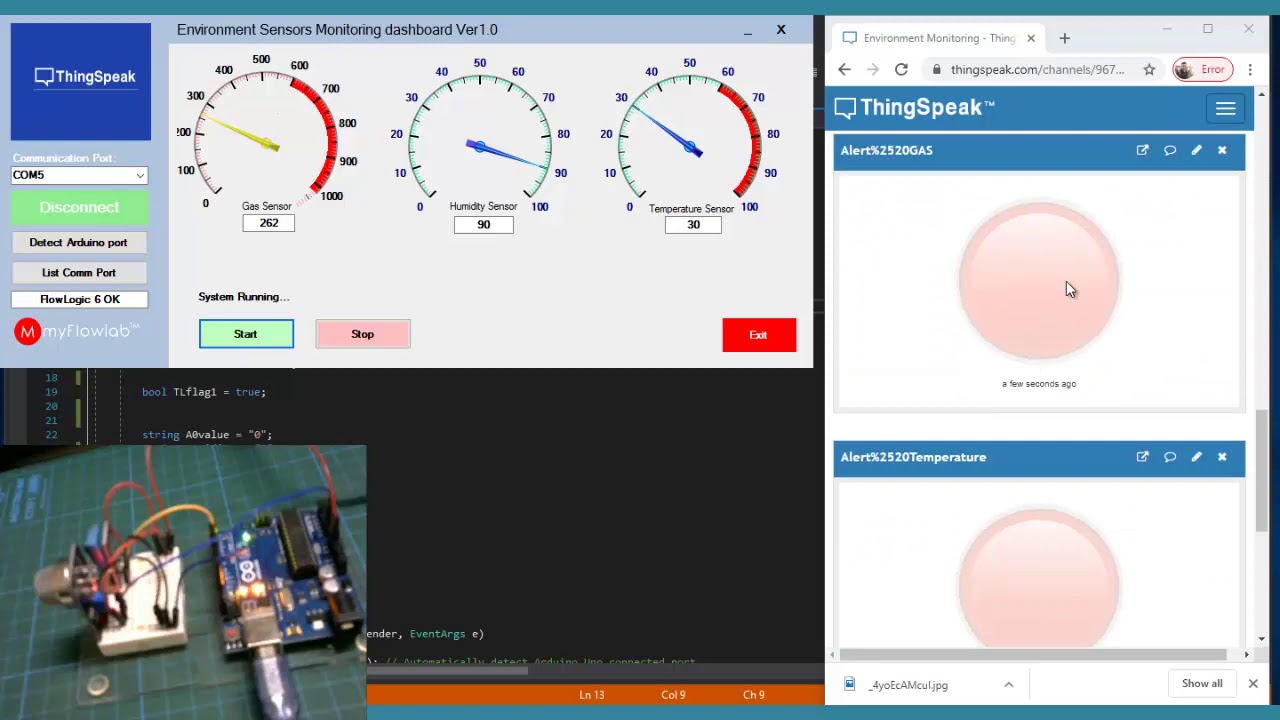Click scroll down arrow in browser
This screenshot has width=1280, height=720.
pyautogui.click(x=1262, y=638)
